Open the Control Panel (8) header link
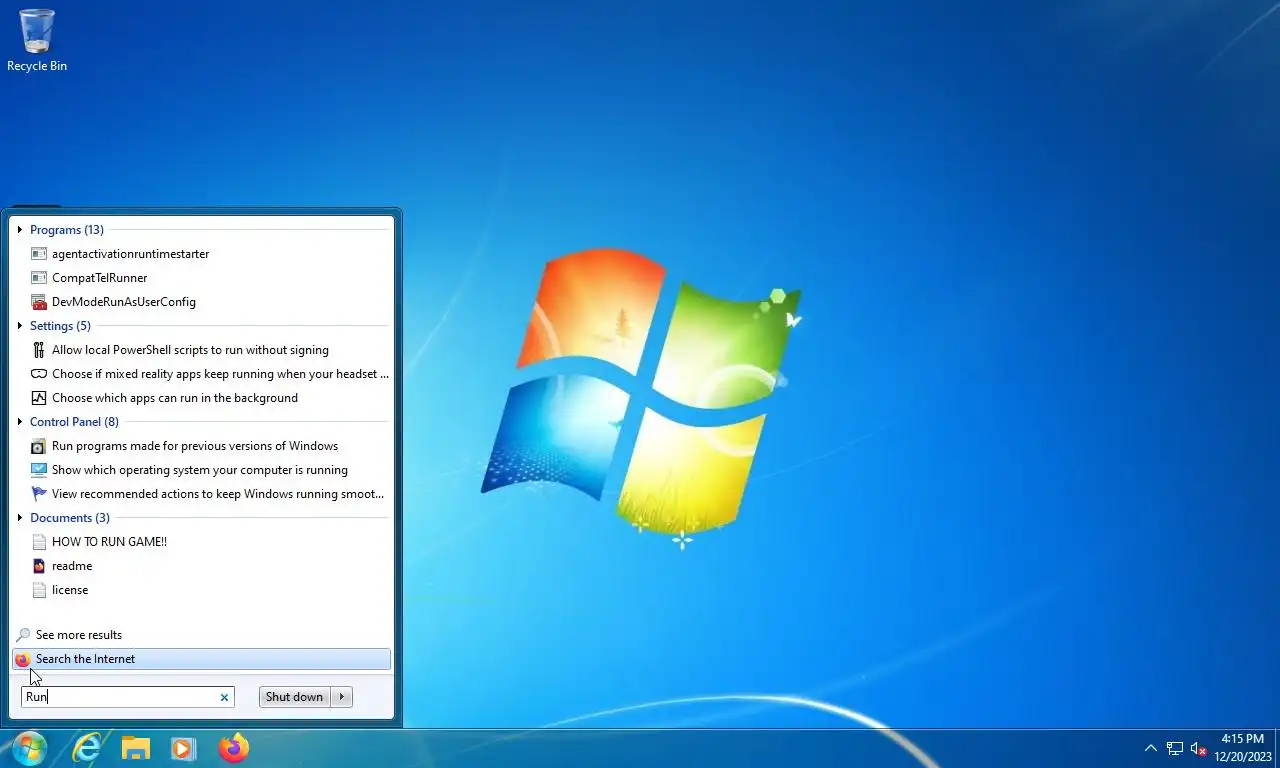1280x768 pixels. coord(74,422)
